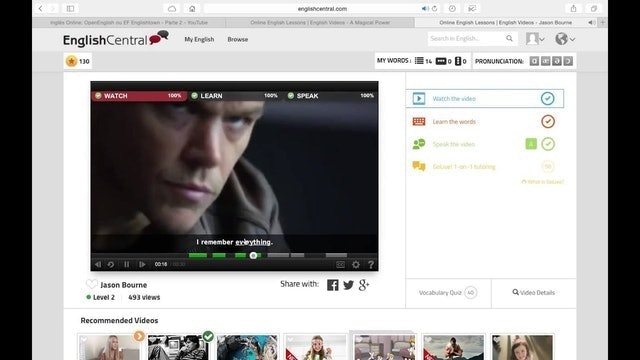Image resolution: width=640 pixels, height=360 pixels.
Task: Click the word 'everything' in subtitle
Action: click(253, 242)
